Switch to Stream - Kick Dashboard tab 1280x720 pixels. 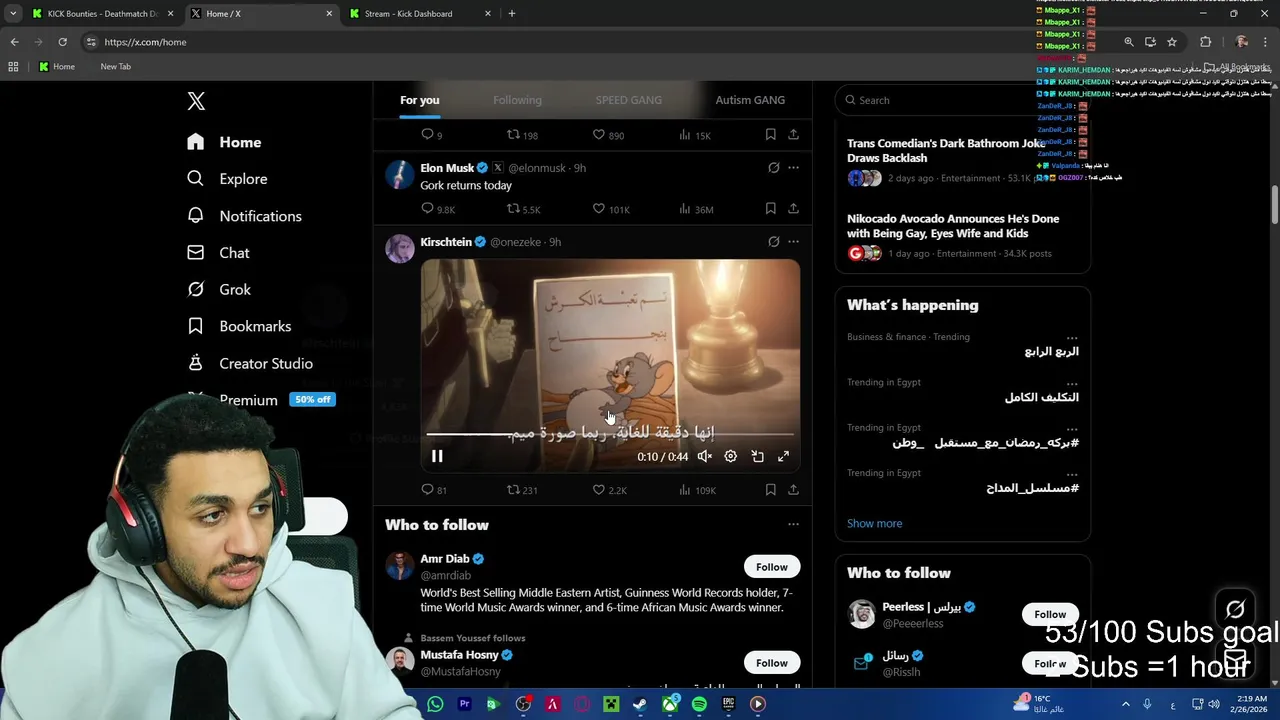(418, 14)
